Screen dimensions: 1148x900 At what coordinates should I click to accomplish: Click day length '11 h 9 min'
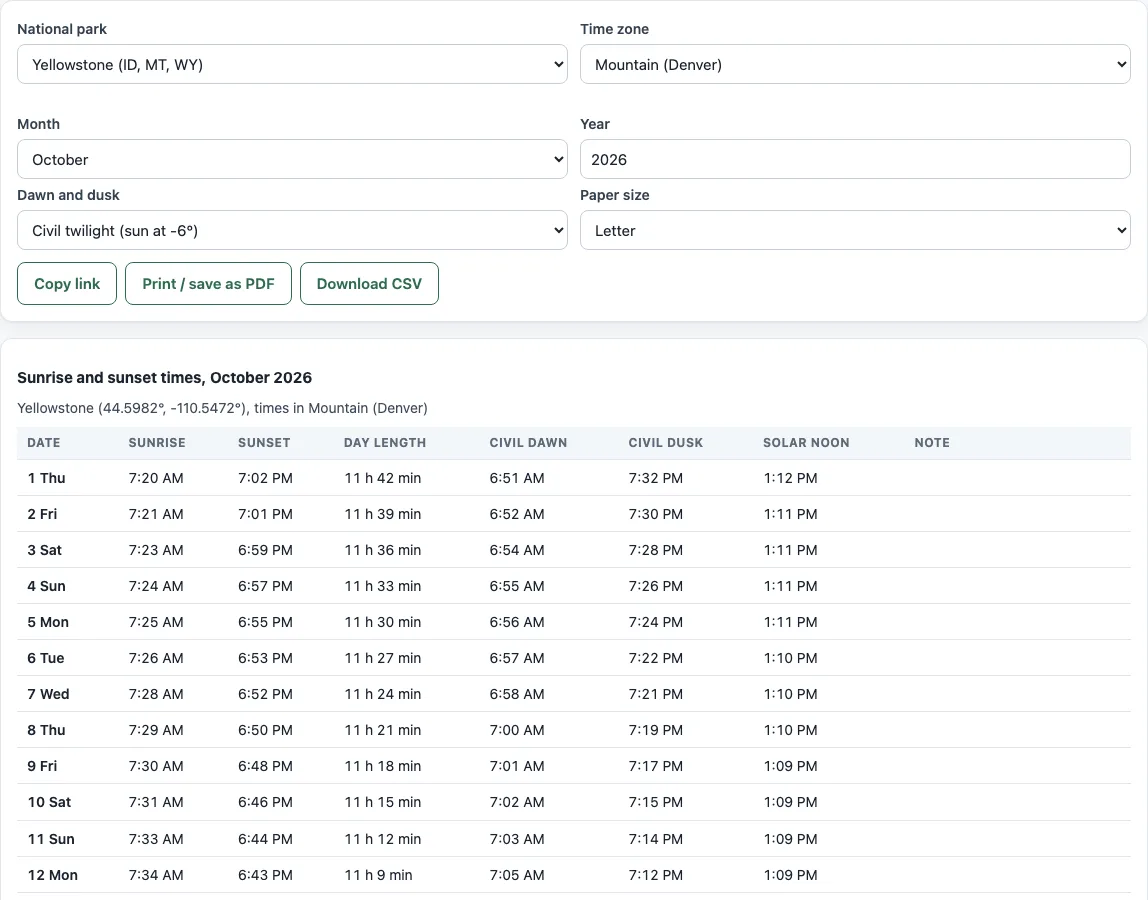tap(379, 874)
